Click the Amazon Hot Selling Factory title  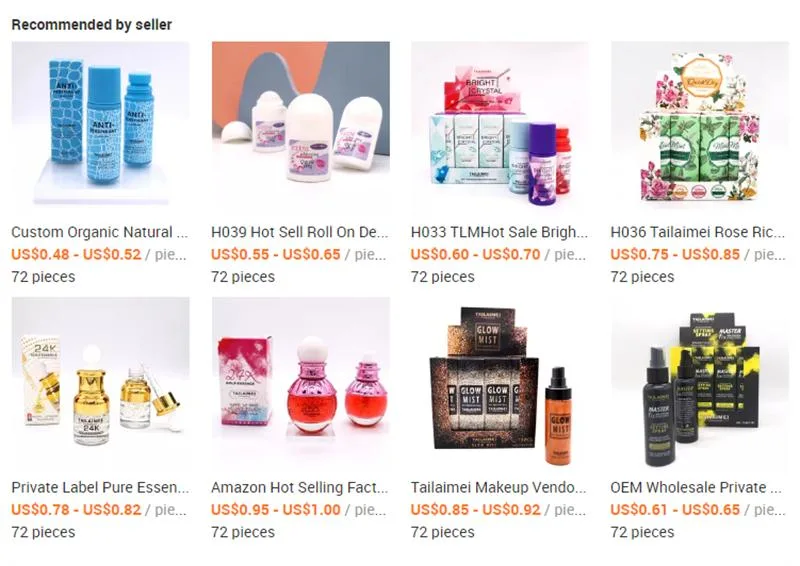[x=299, y=487]
